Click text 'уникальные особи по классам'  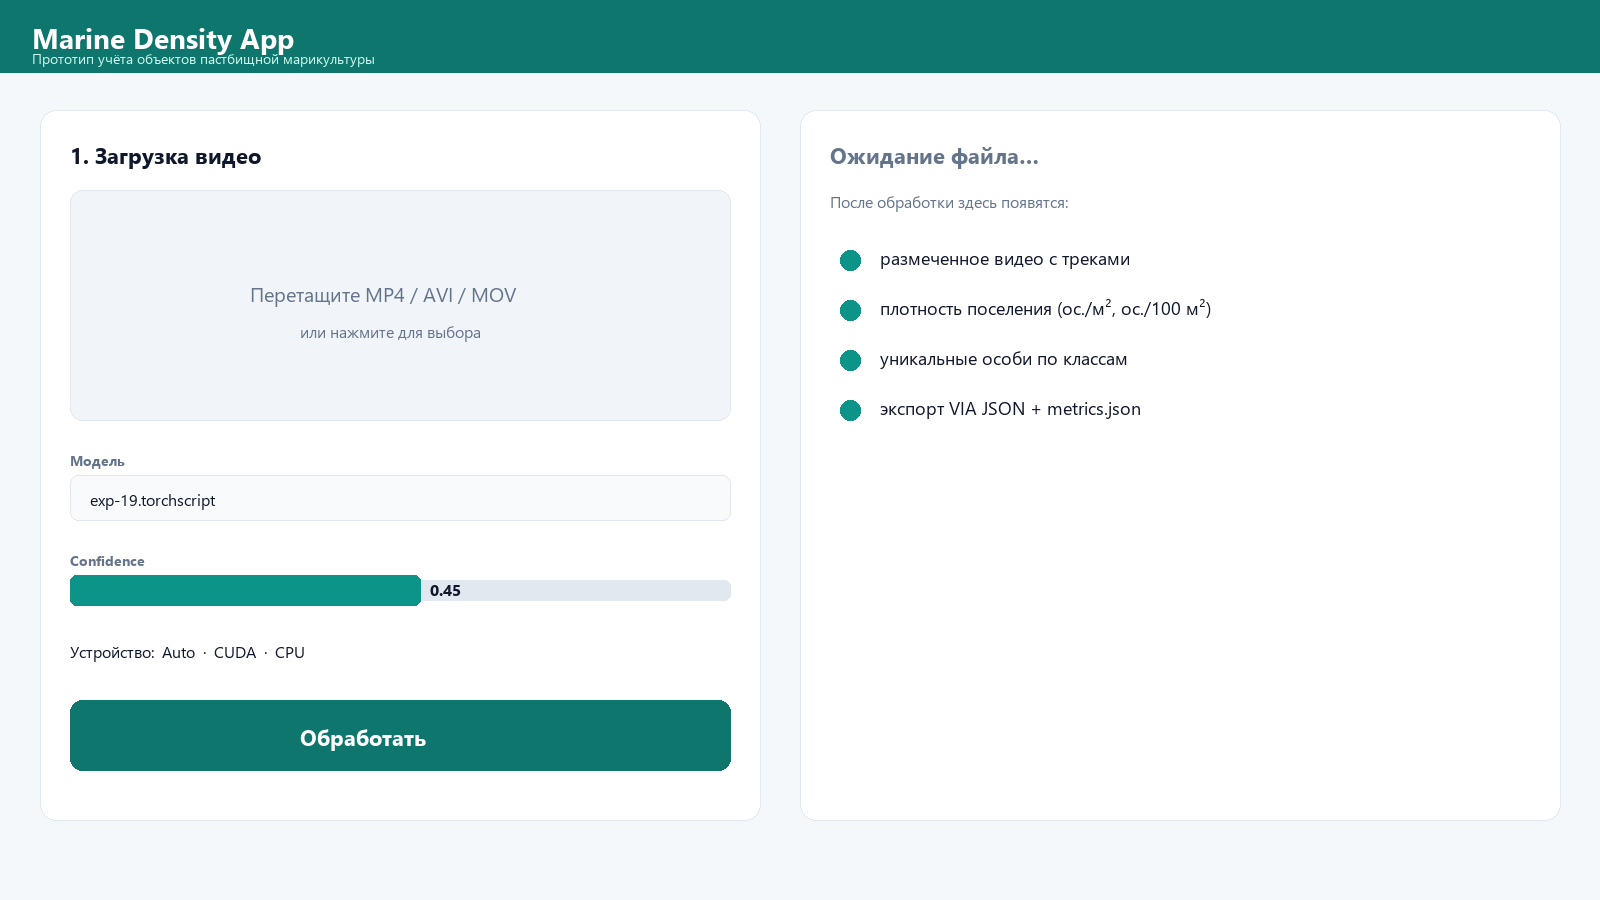[x=1003, y=359]
